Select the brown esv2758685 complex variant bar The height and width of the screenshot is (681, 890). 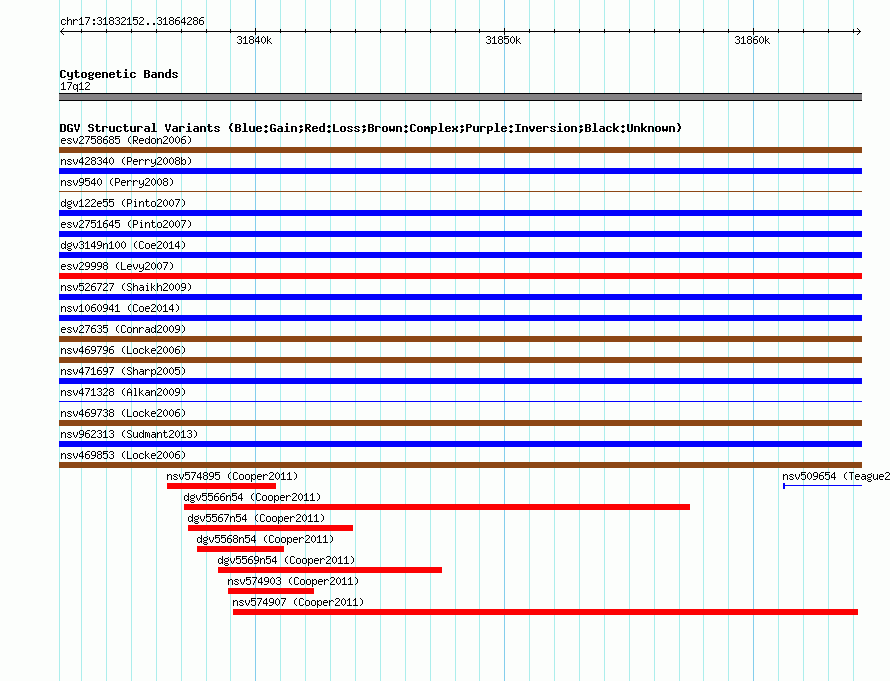[x=460, y=150]
